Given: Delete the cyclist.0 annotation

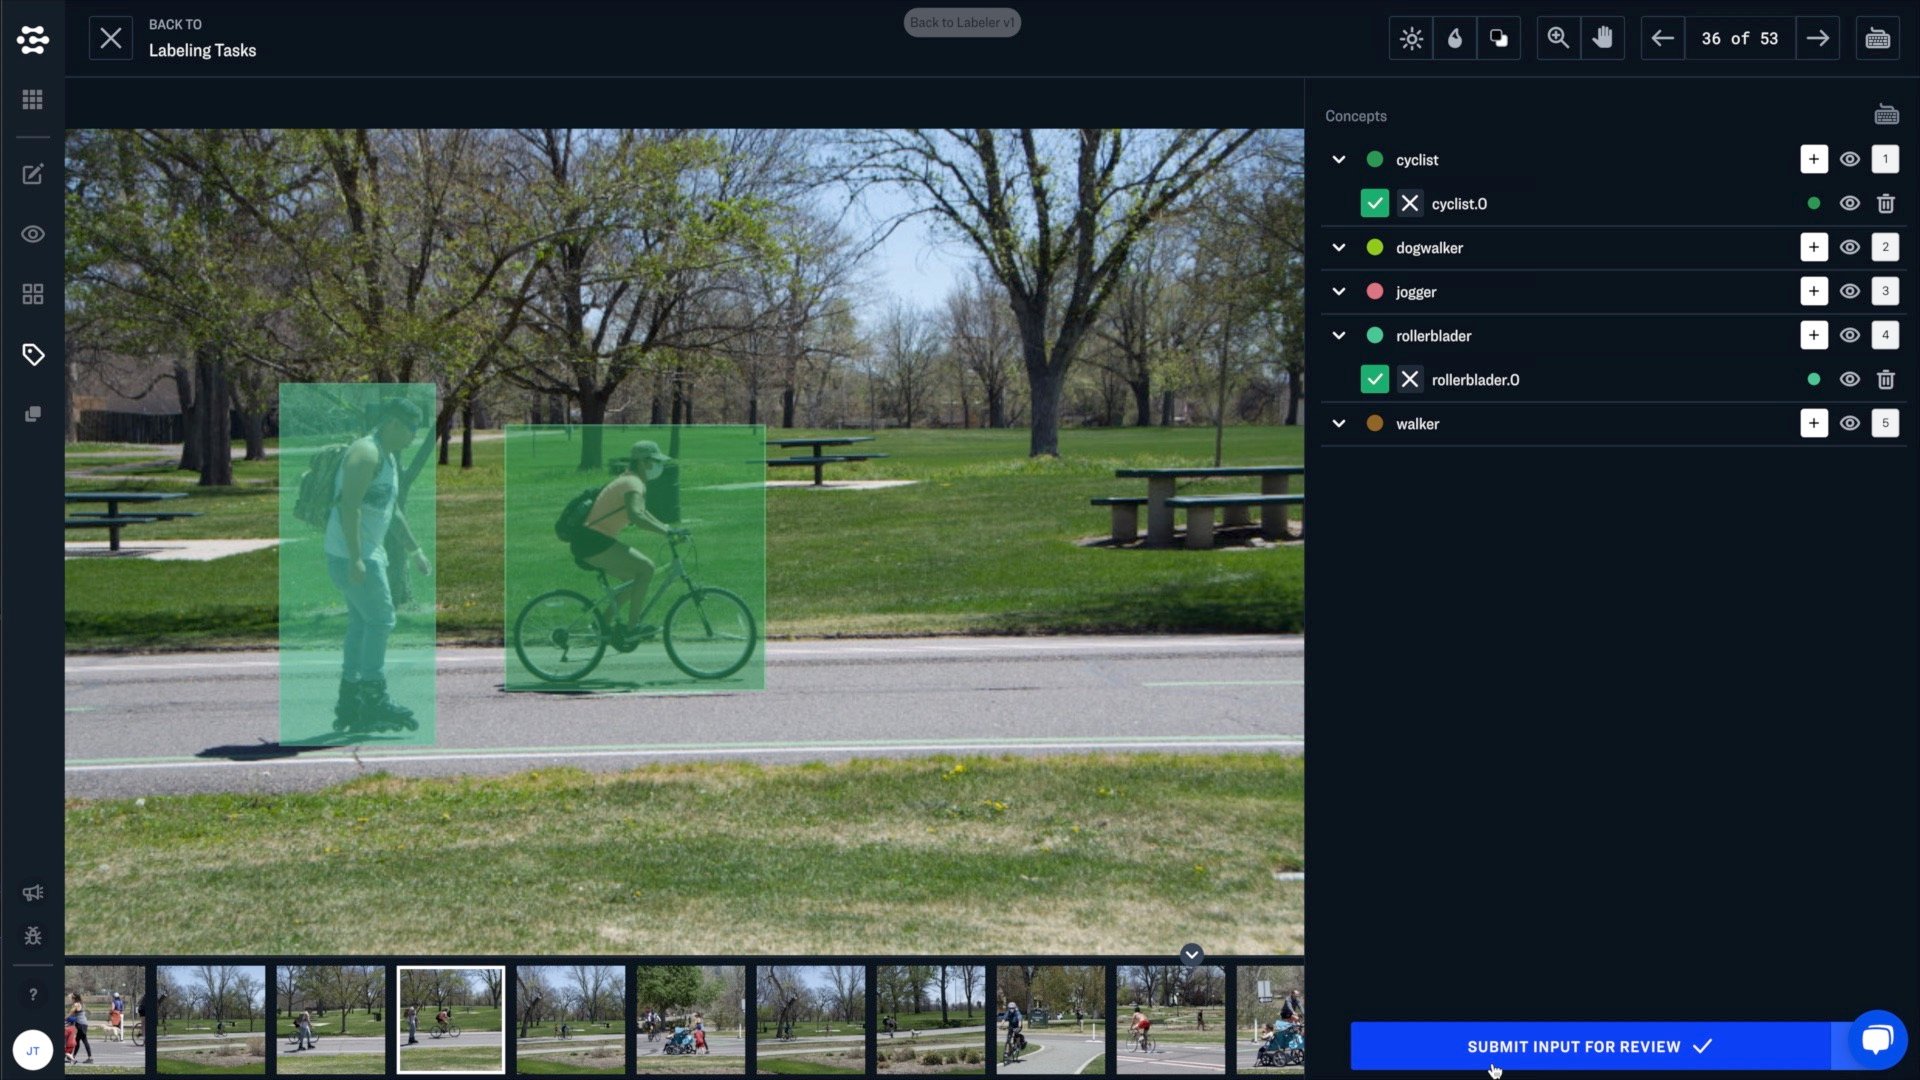Looking at the screenshot, I should (1885, 204).
